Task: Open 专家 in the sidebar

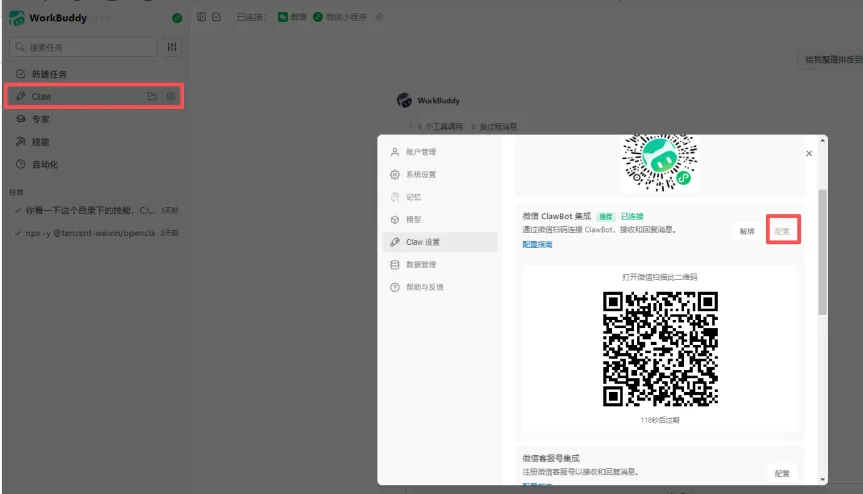Action: click(94, 119)
